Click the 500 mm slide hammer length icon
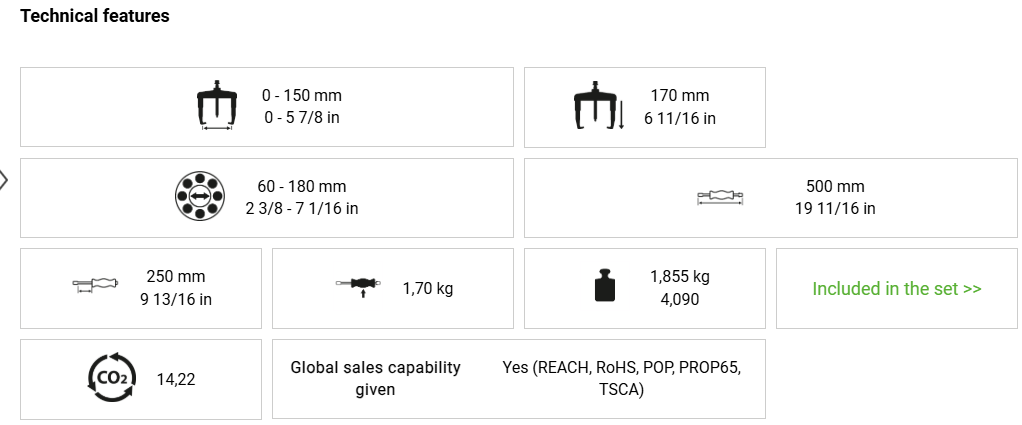Screen dimensions: 1022x425 [721, 198]
